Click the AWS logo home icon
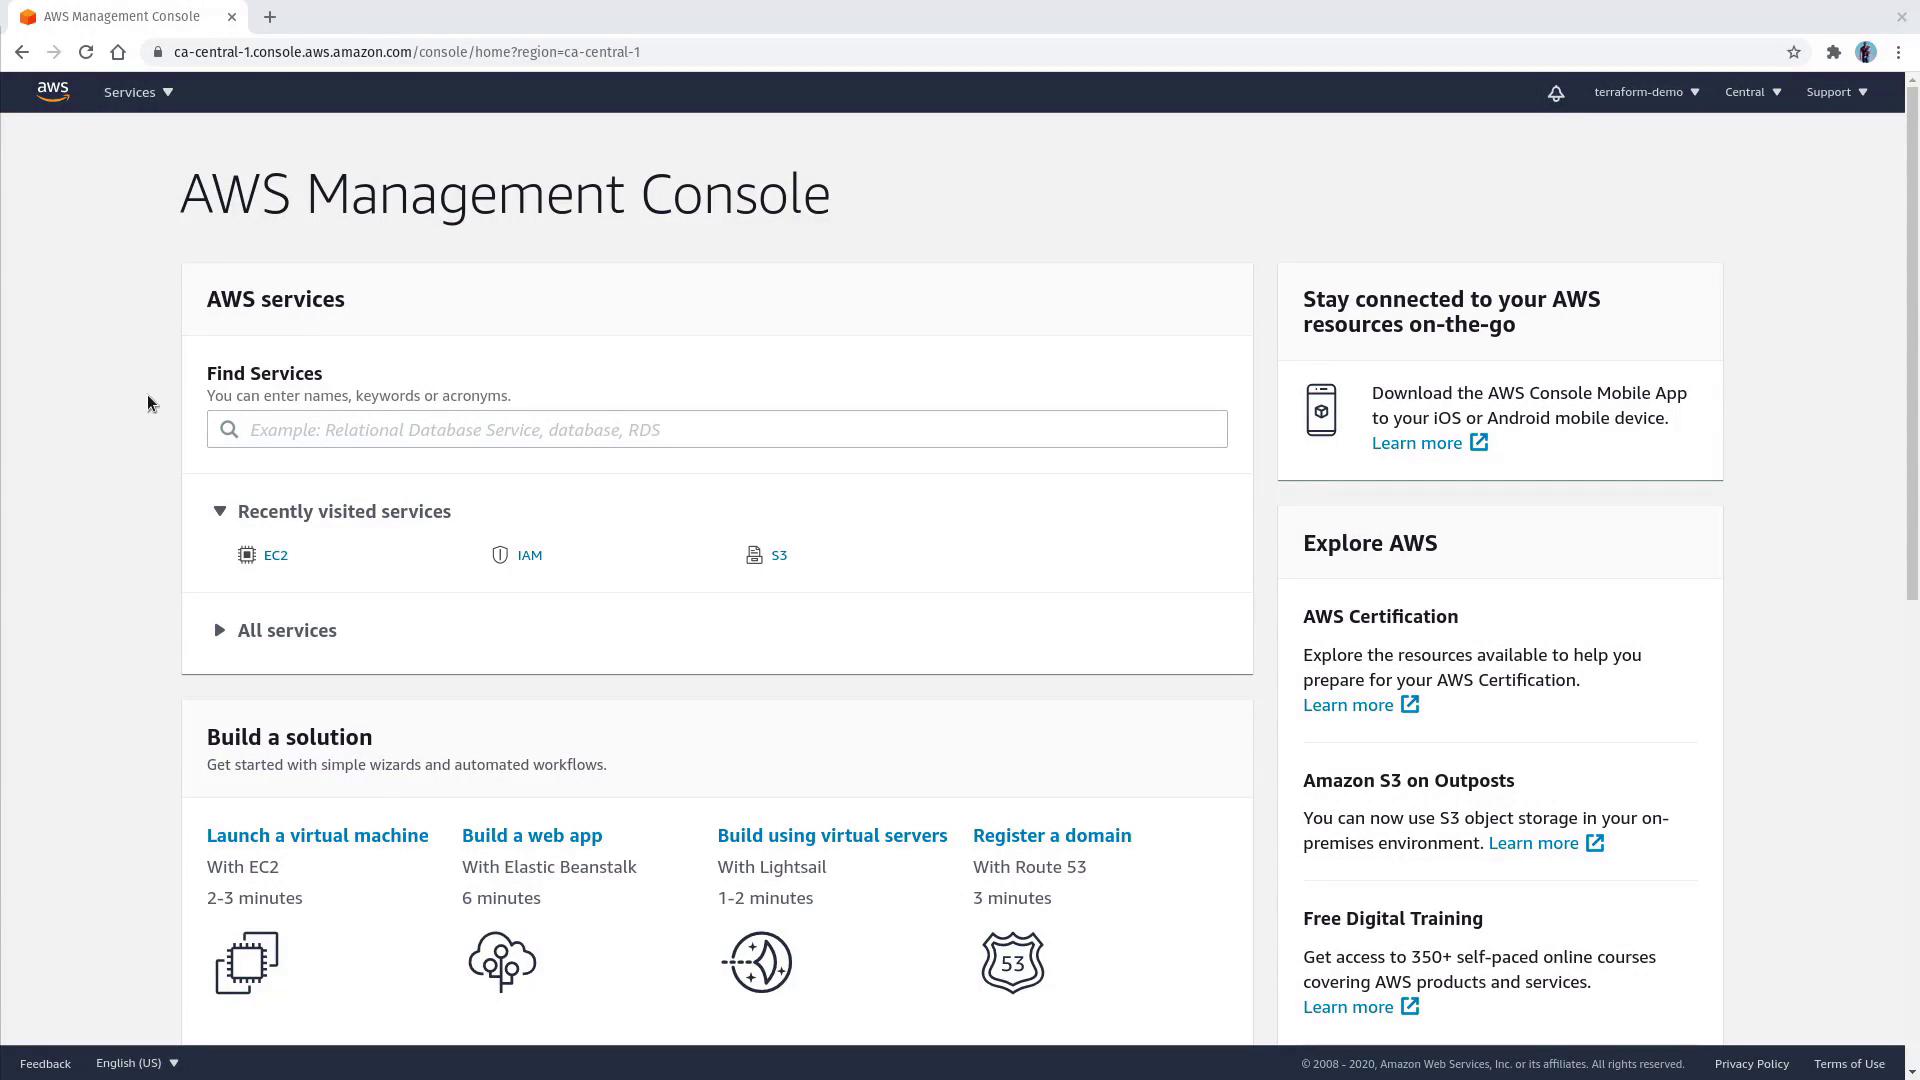This screenshot has width=1920, height=1080. pyautogui.click(x=53, y=92)
